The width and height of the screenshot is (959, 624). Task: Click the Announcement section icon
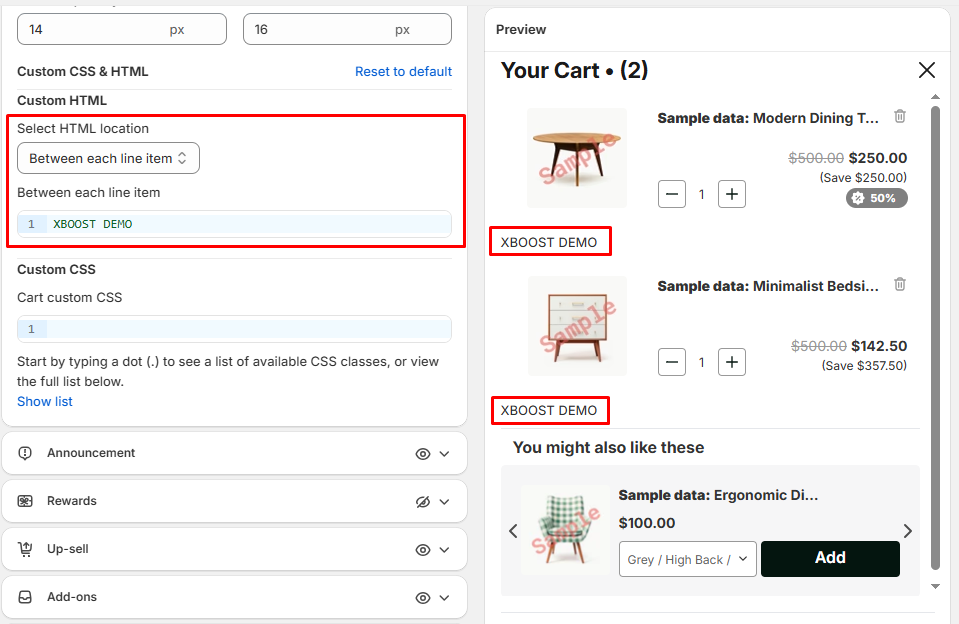[x=26, y=453]
